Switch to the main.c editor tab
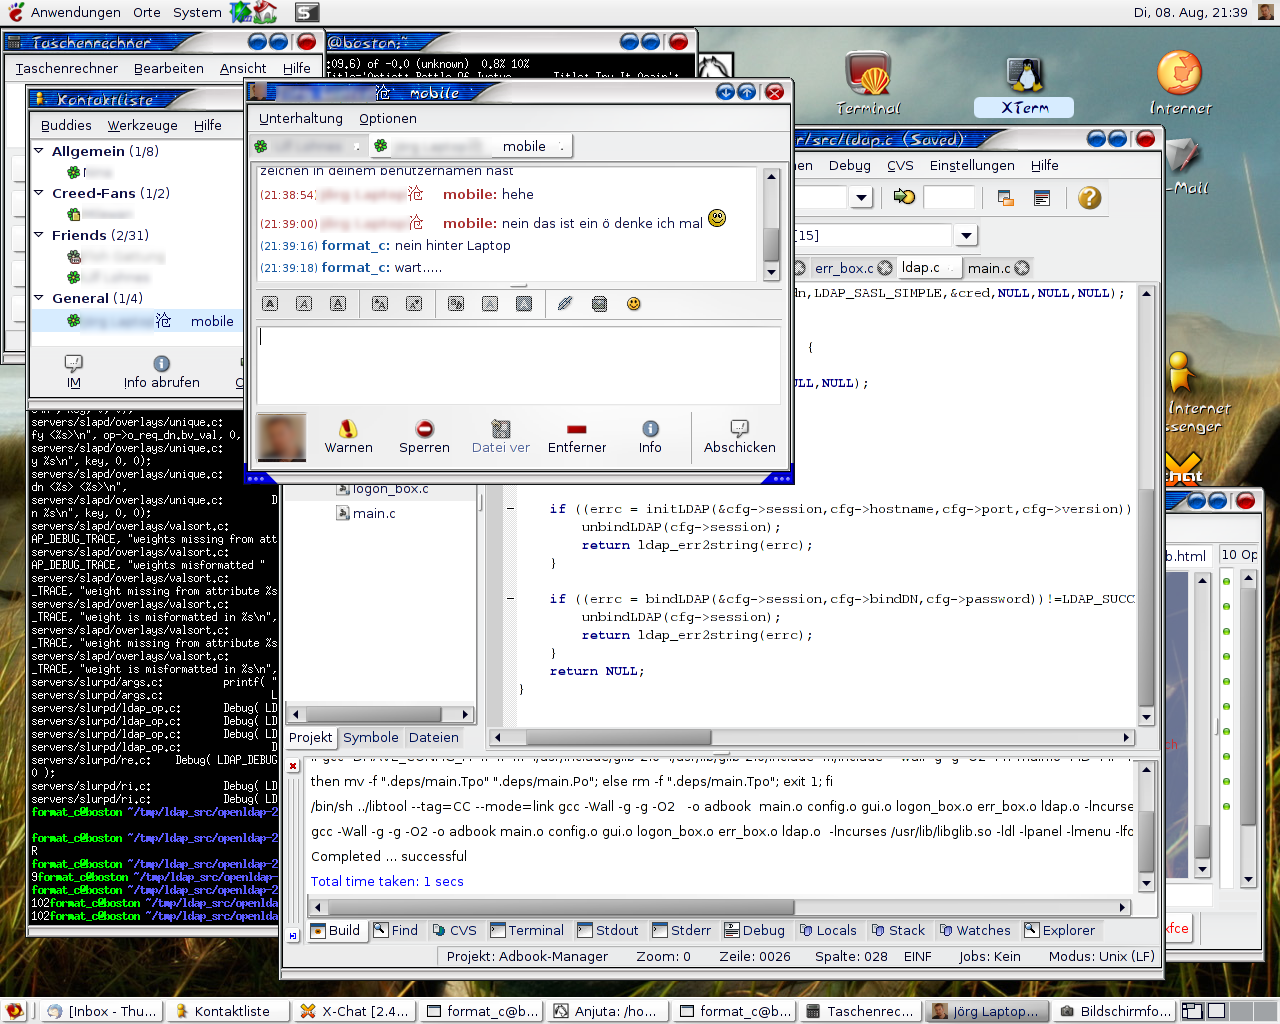The height and width of the screenshot is (1024, 1280). click(x=988, y=268)
